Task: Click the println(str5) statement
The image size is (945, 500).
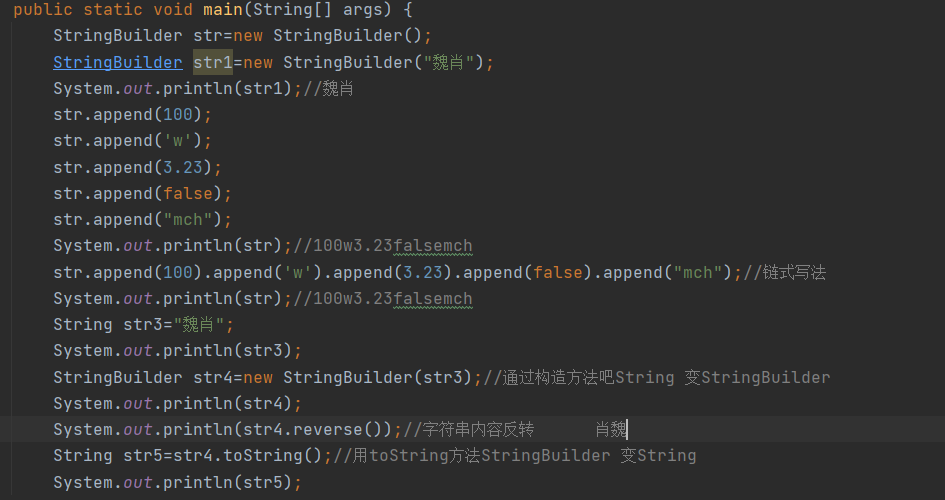Action: point(177,482)
